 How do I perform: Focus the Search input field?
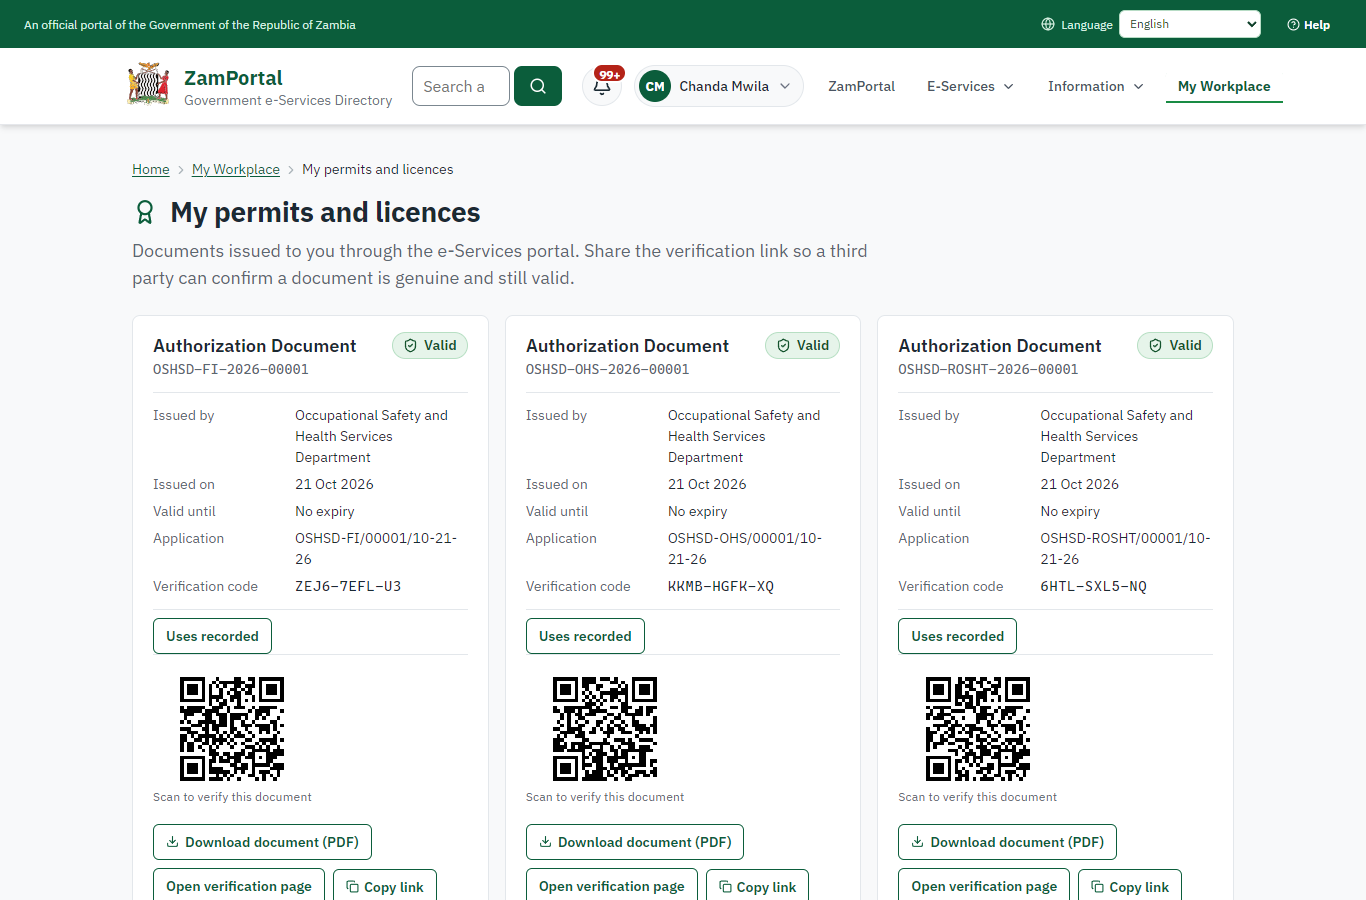[x=461, y=86]
